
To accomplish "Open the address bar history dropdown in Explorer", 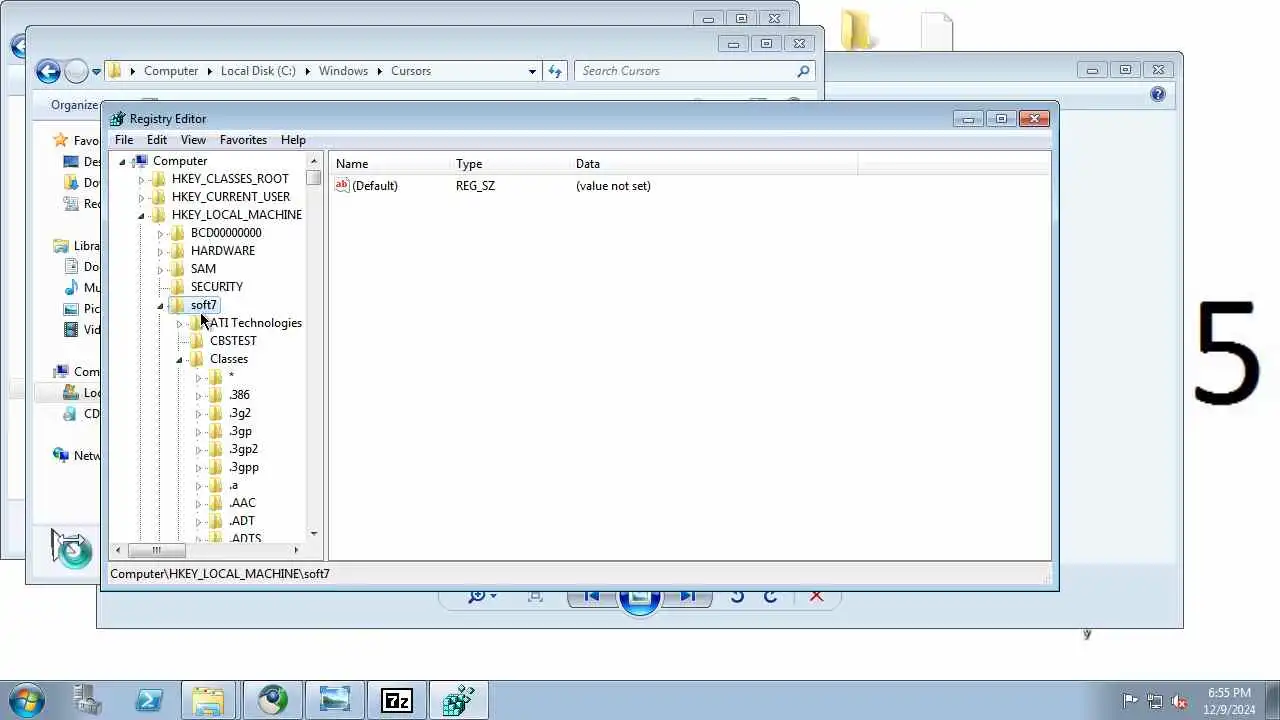I will 532,71.
